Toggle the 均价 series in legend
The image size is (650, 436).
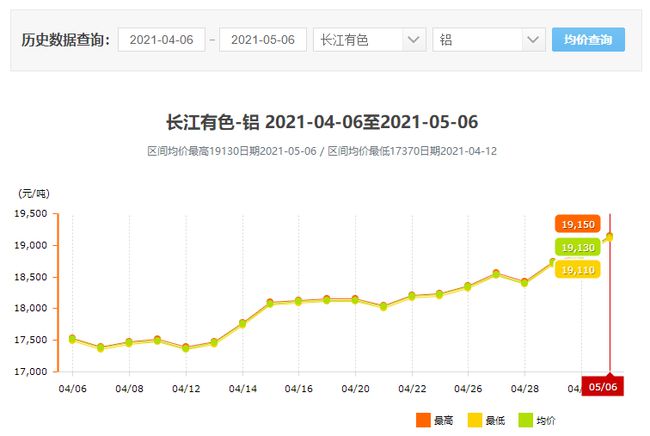(x=540, y=418)
